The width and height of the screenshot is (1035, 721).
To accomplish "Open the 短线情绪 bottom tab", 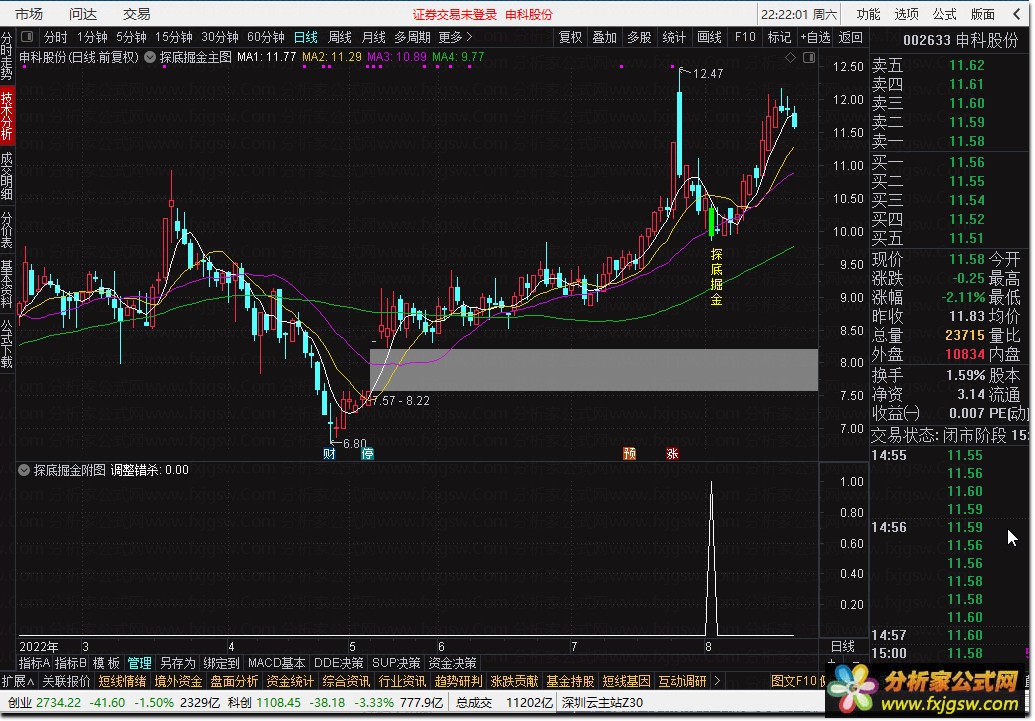I will pyautogui.click(x=122, y=681).
